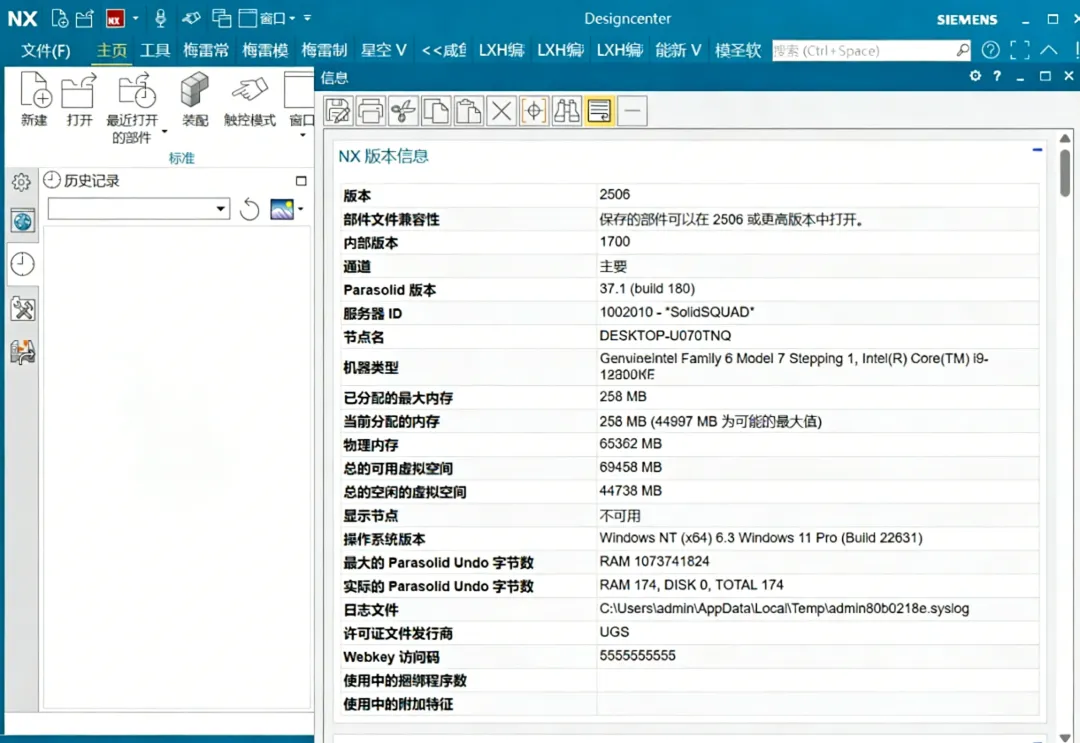Switch to the 模圣软 ribbon tab
The image size is (1080, 743).
pyautogui.click(x=738, y=50)
